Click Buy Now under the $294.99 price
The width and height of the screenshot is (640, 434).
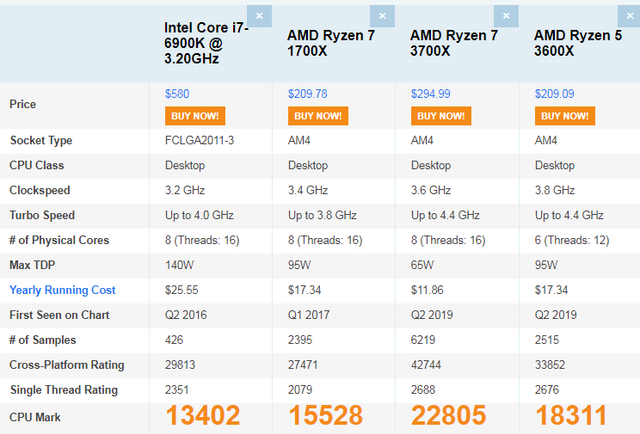[441, 116]
